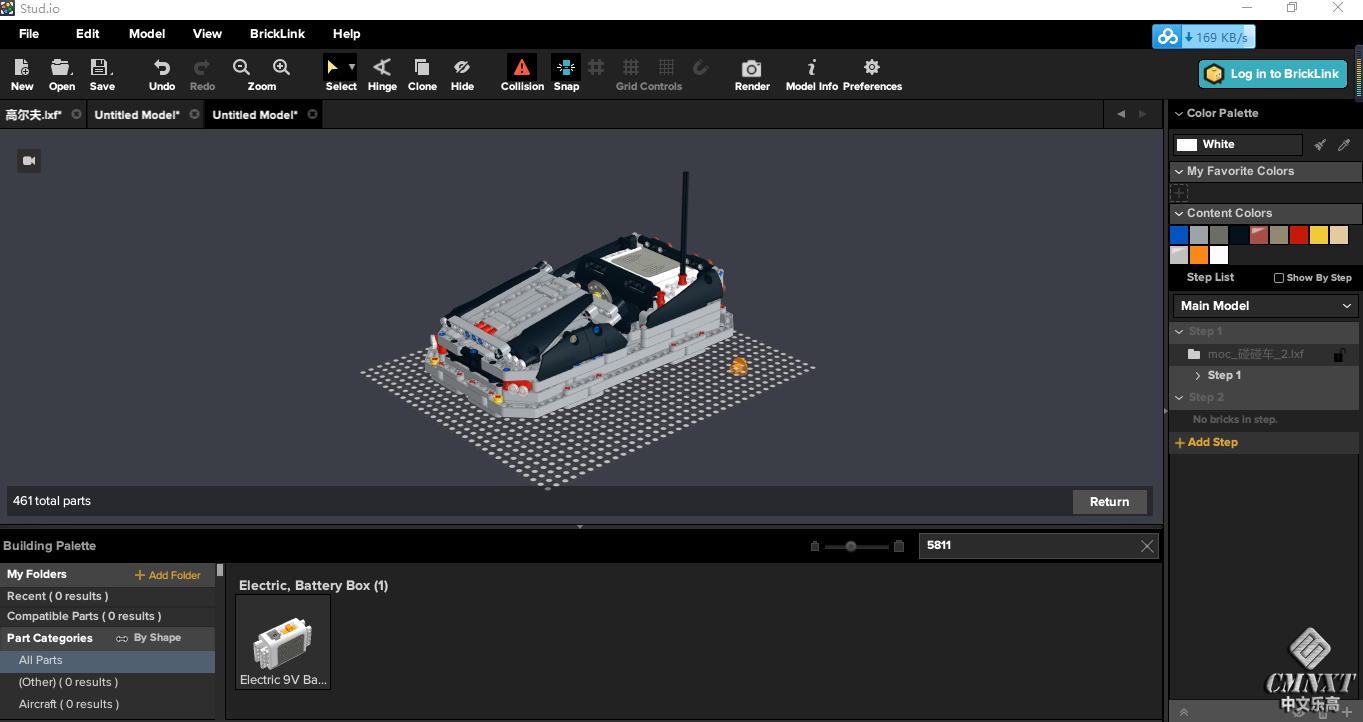
Task: Switch to the 高尔夫.lxf tab
Action: pos(34,115)
